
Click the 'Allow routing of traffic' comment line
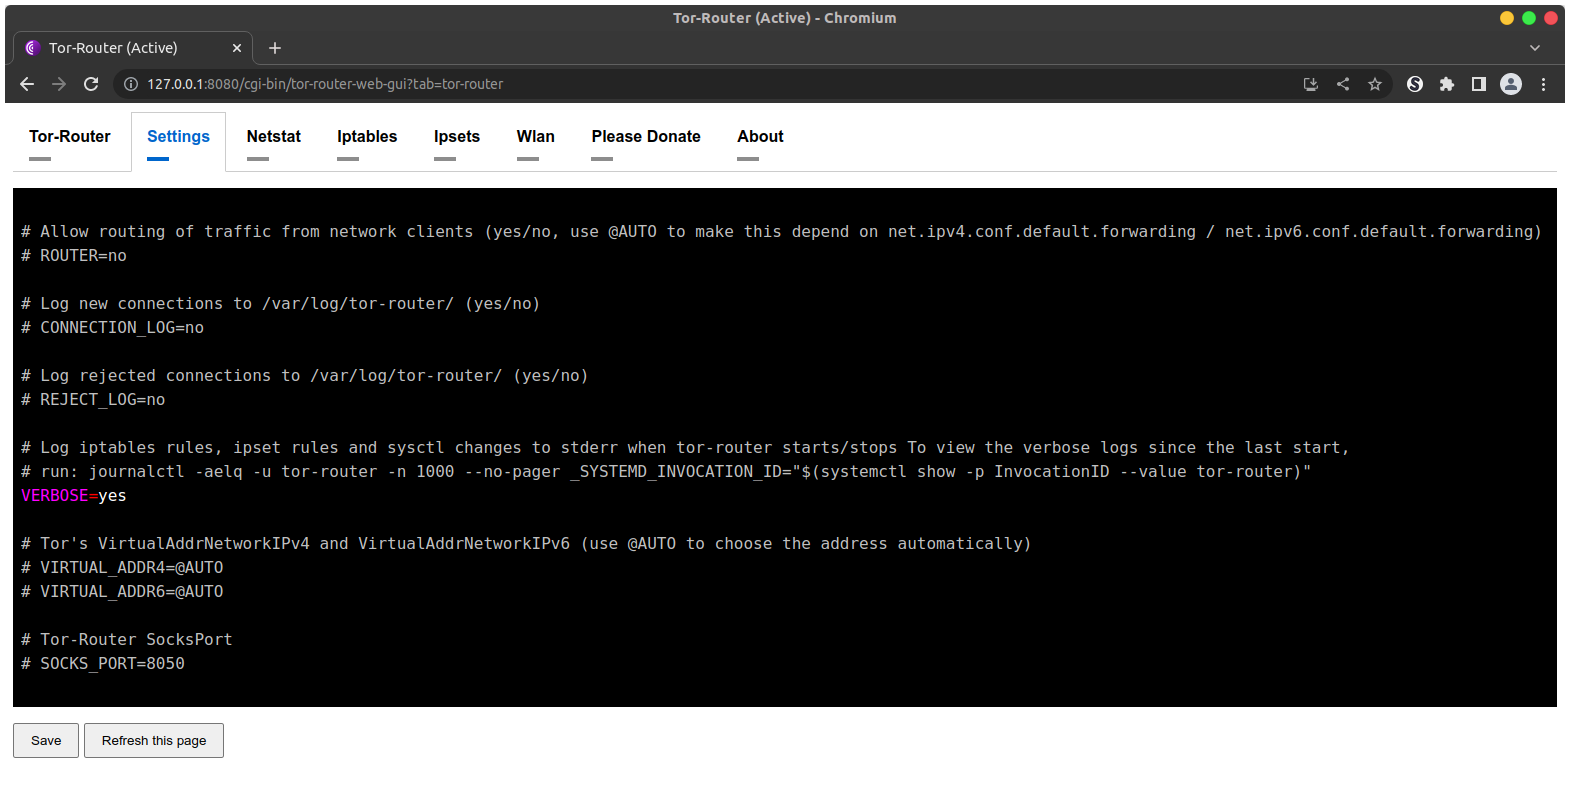(781, 232)
